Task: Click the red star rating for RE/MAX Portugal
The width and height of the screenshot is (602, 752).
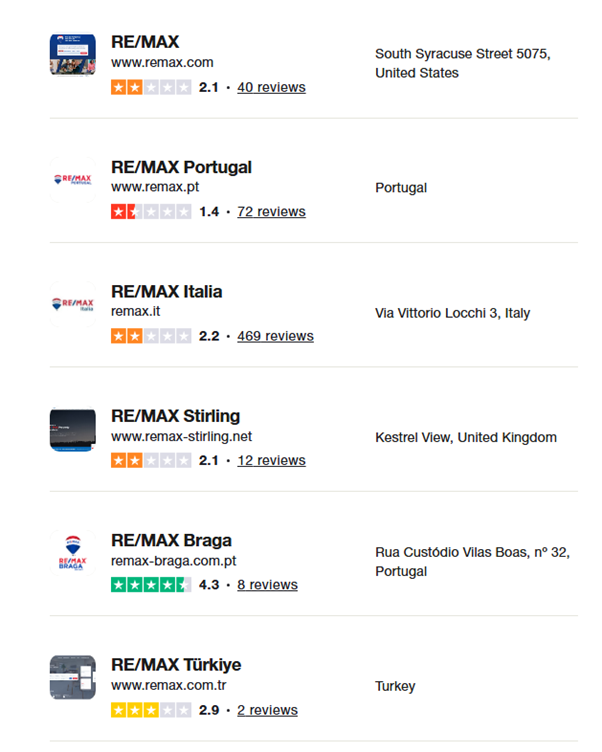Action: click(151, 212)
